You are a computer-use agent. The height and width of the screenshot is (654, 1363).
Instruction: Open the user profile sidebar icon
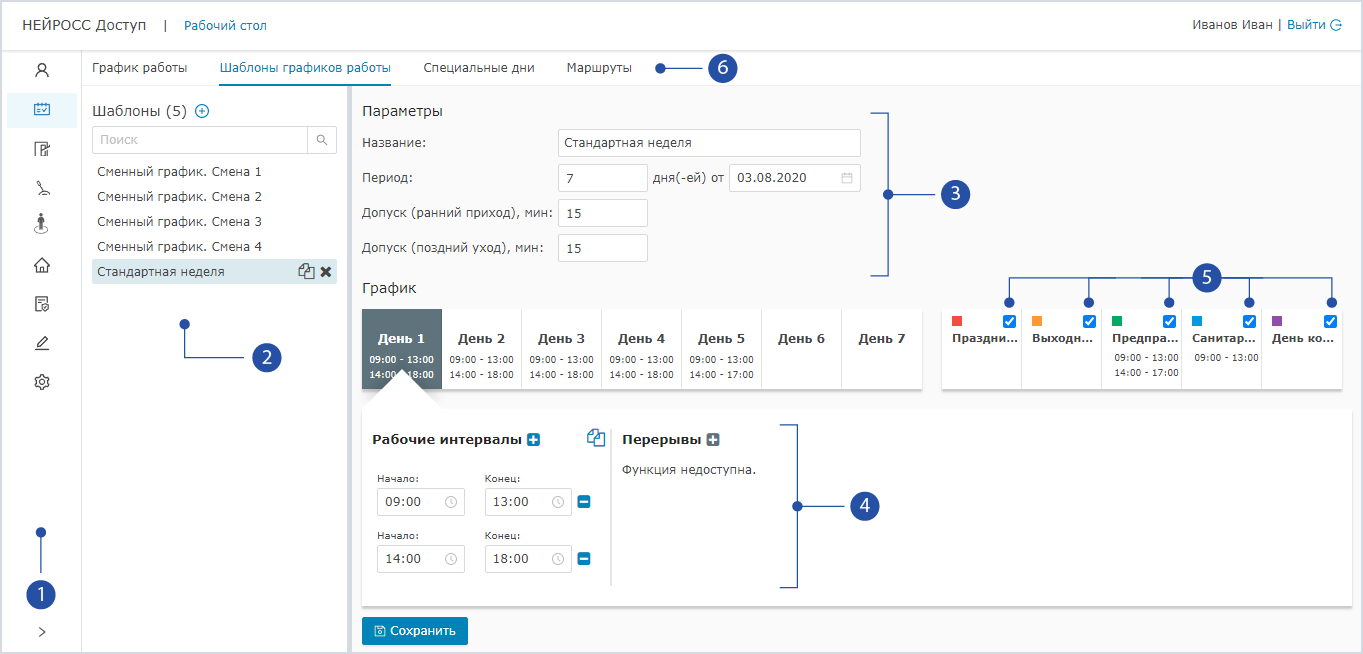click(x=42, y=70)
